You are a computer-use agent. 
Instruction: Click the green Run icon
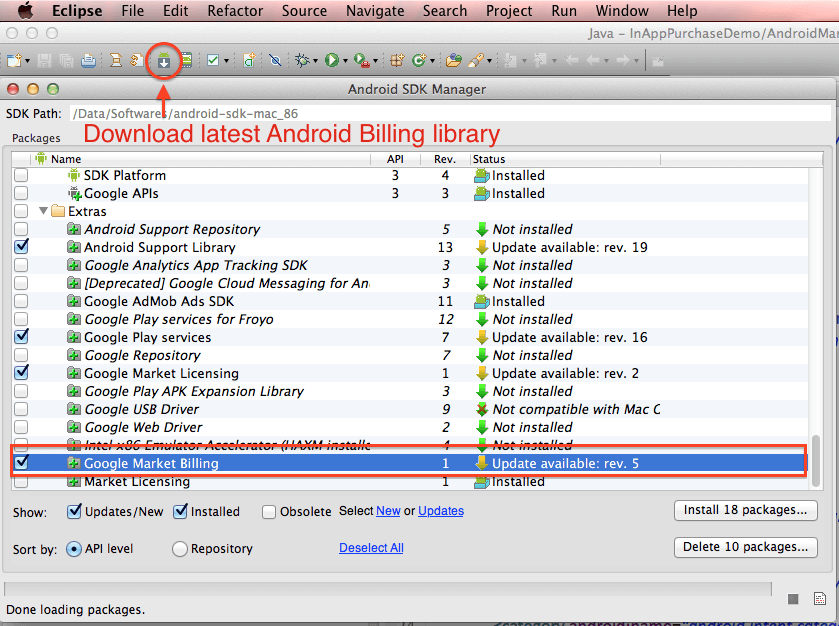click(332, 60)
